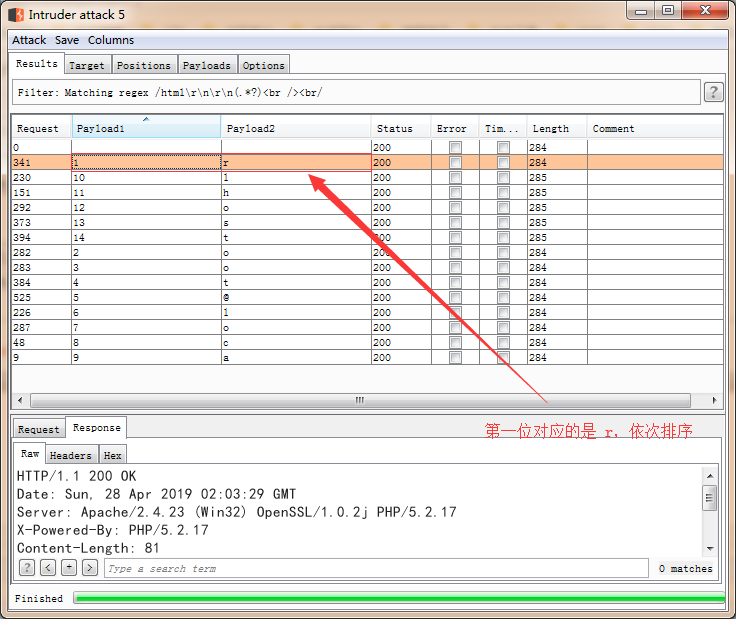
Task: Maximize the Intruder attack window
Action: (668, 10)
